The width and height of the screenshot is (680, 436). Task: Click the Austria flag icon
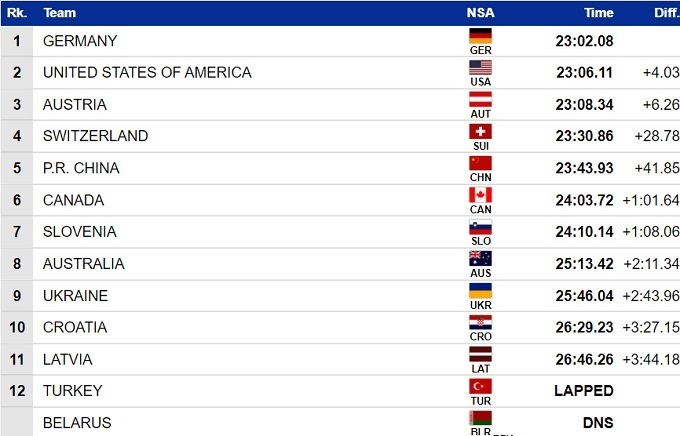[480, 100]
